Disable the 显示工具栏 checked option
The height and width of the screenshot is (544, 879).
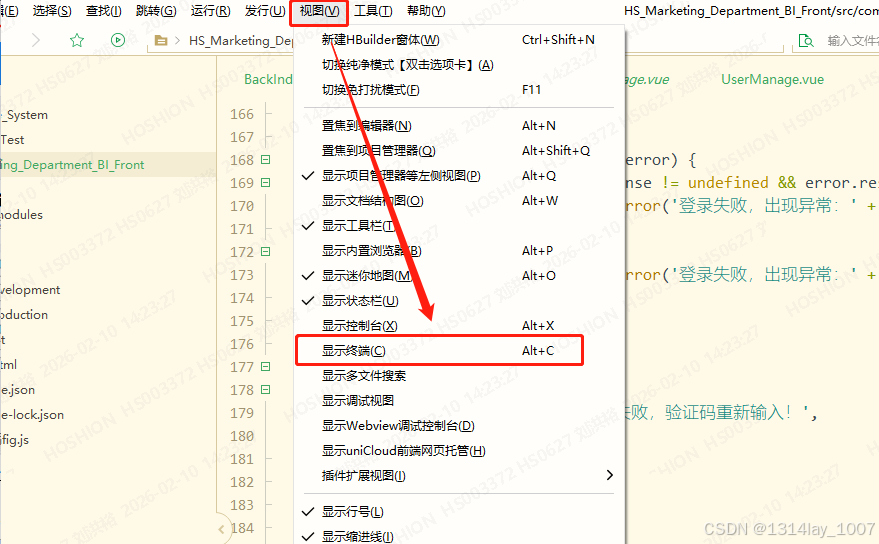[358, 226]
